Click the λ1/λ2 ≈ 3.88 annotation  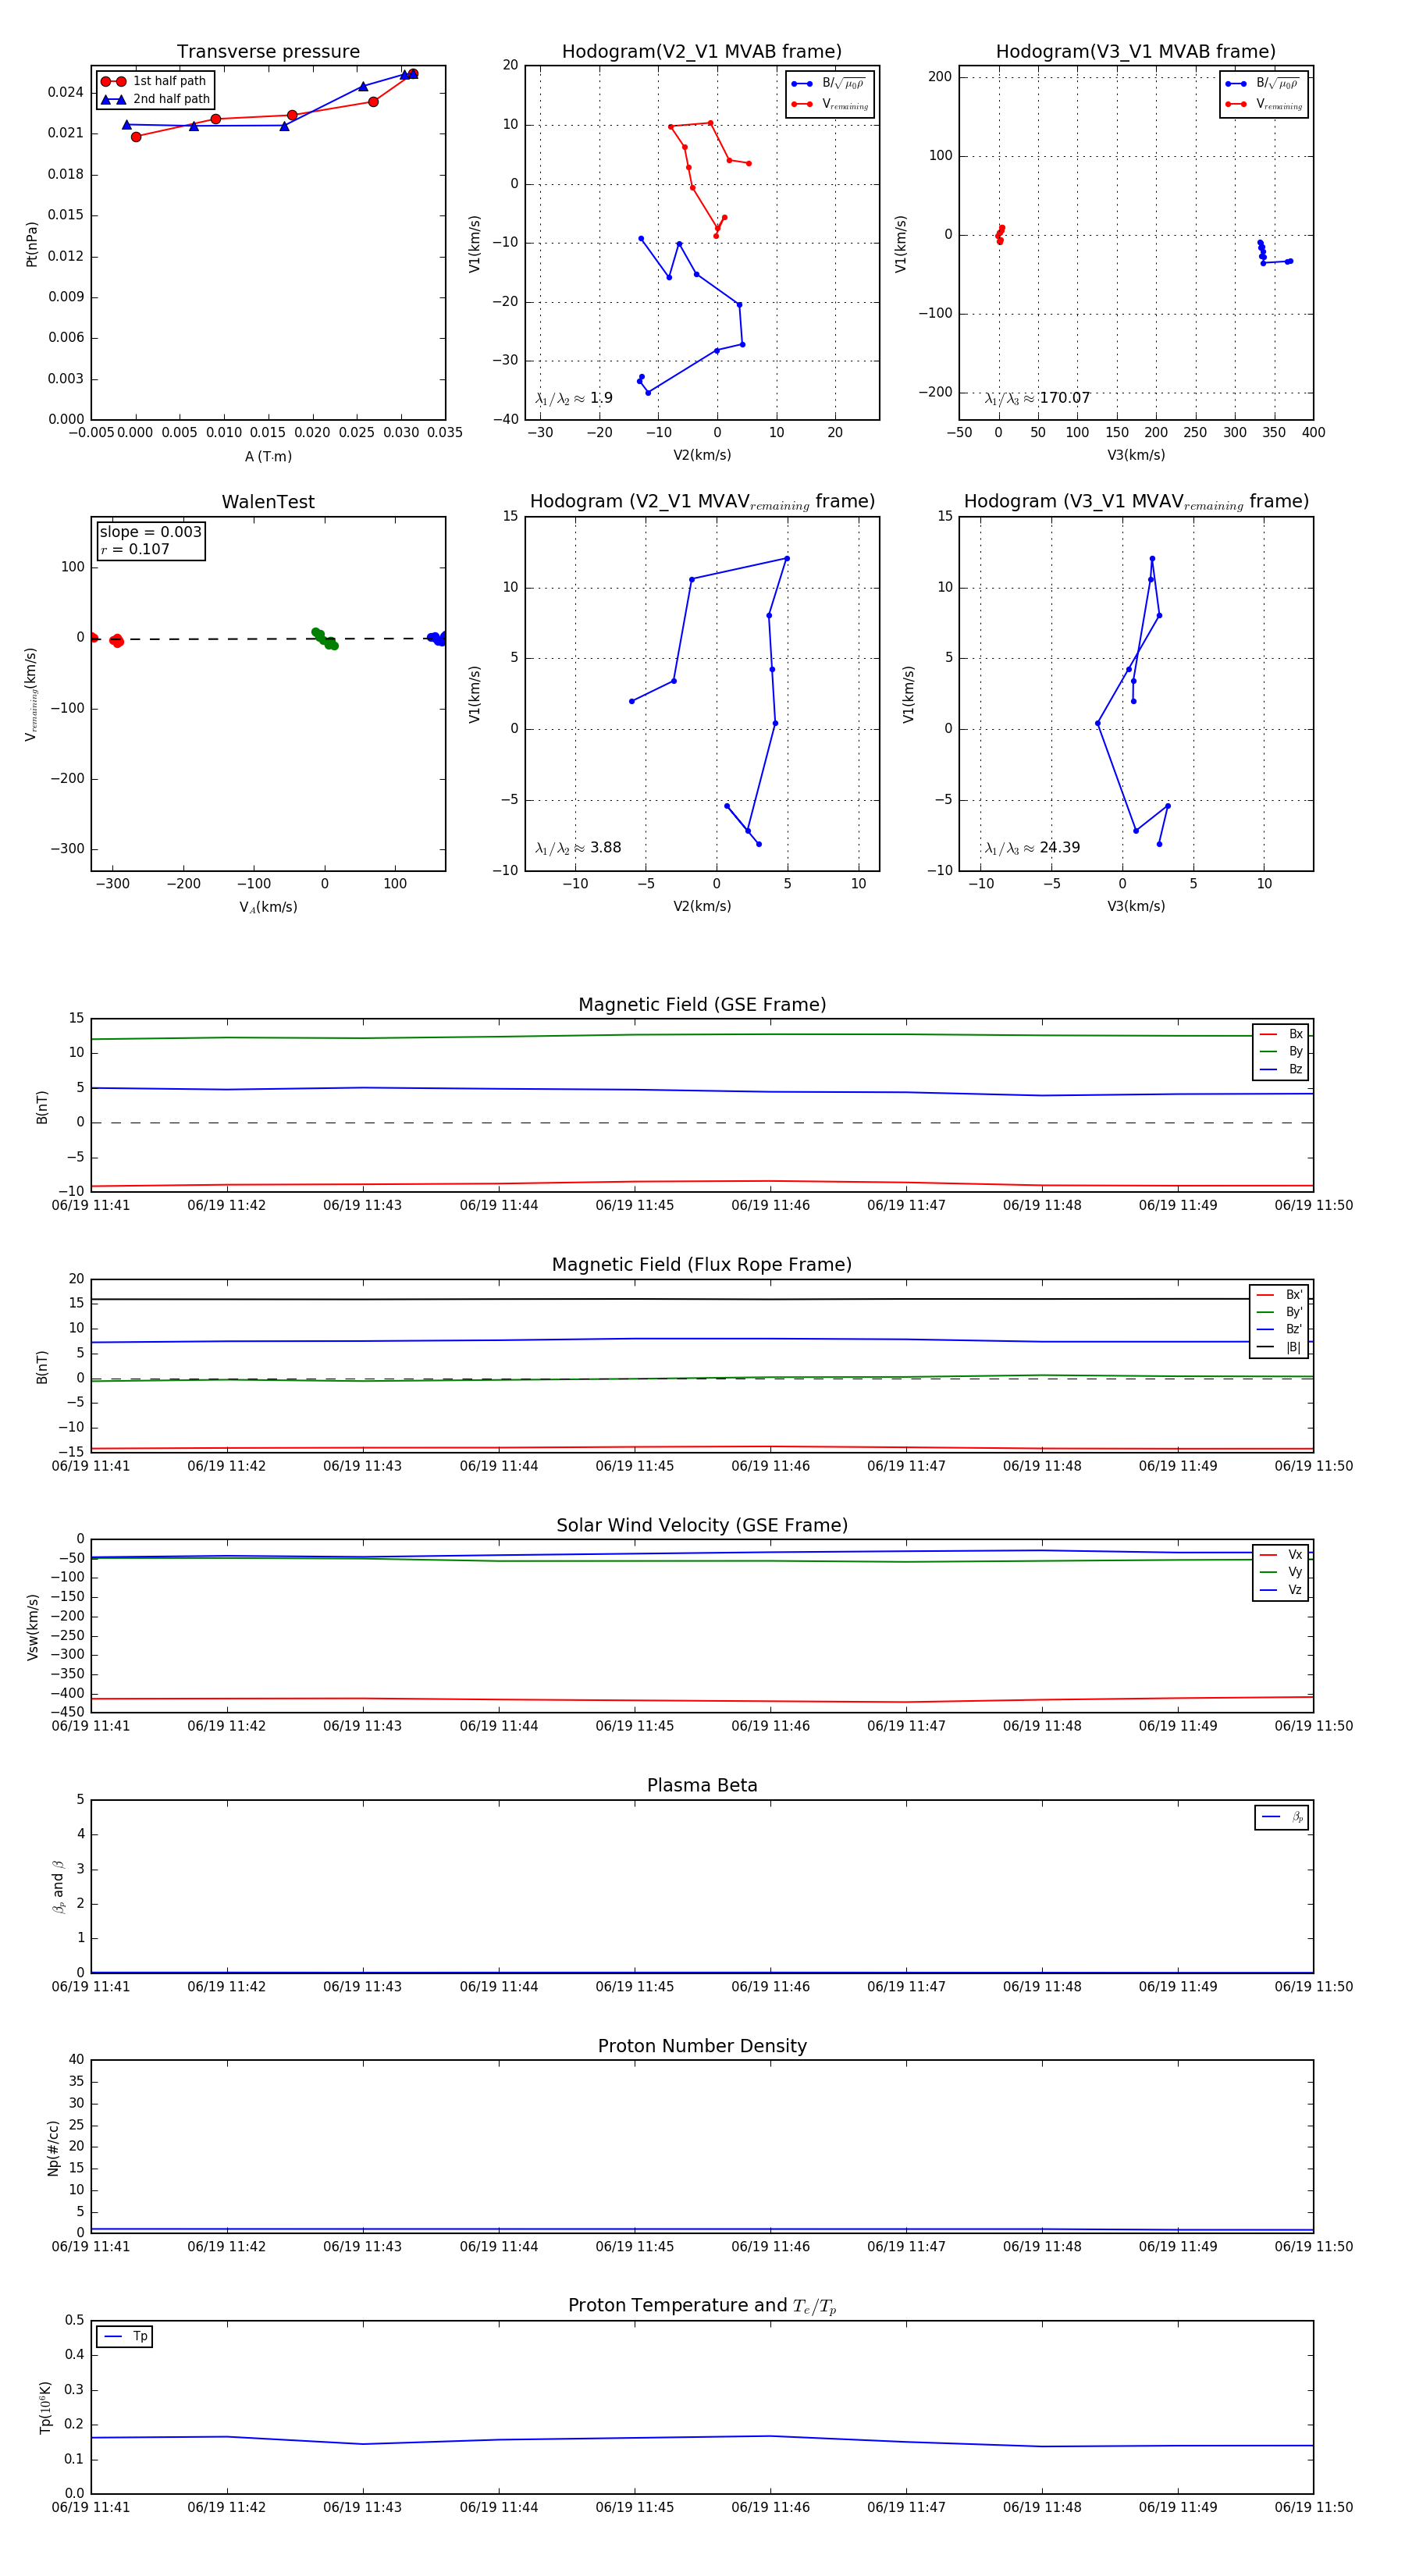[x=578, y=848]
